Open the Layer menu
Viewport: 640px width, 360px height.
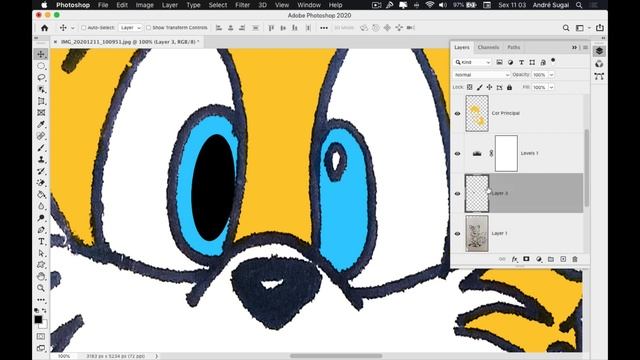(x=169, y=5)
